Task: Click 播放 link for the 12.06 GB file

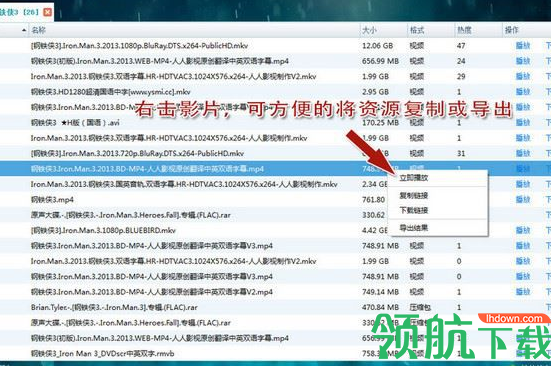Action: coord(523,45)
